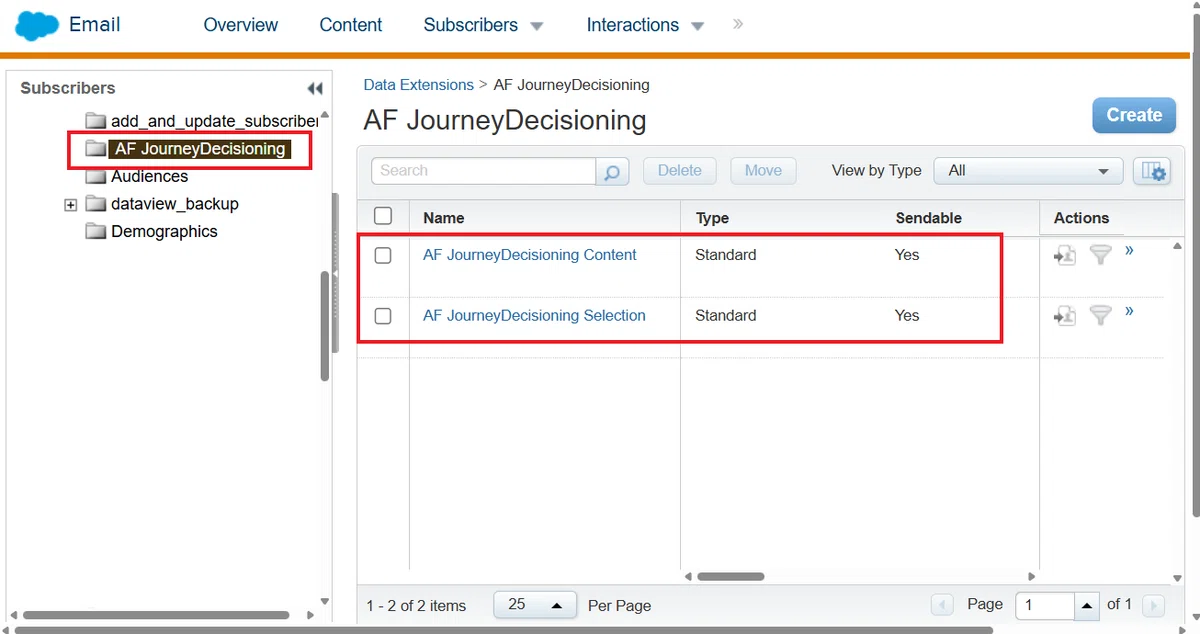This screenshot has width=1200, height=634.
Task: Select the AF JourneyDecisioning folder in tree
Action: click(x=199, y=149)
